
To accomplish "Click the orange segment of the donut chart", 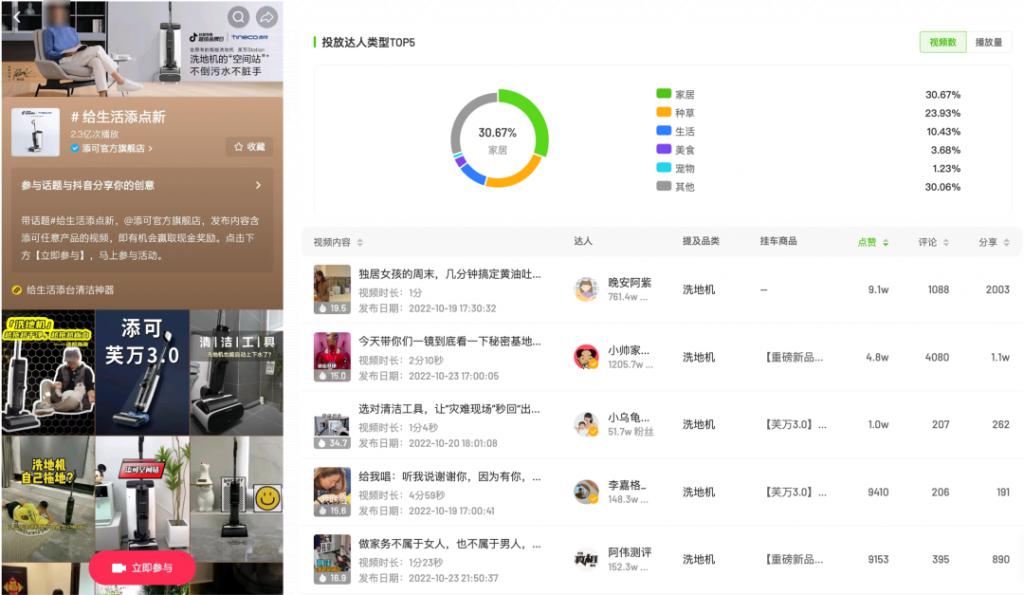I will (516, 174).
